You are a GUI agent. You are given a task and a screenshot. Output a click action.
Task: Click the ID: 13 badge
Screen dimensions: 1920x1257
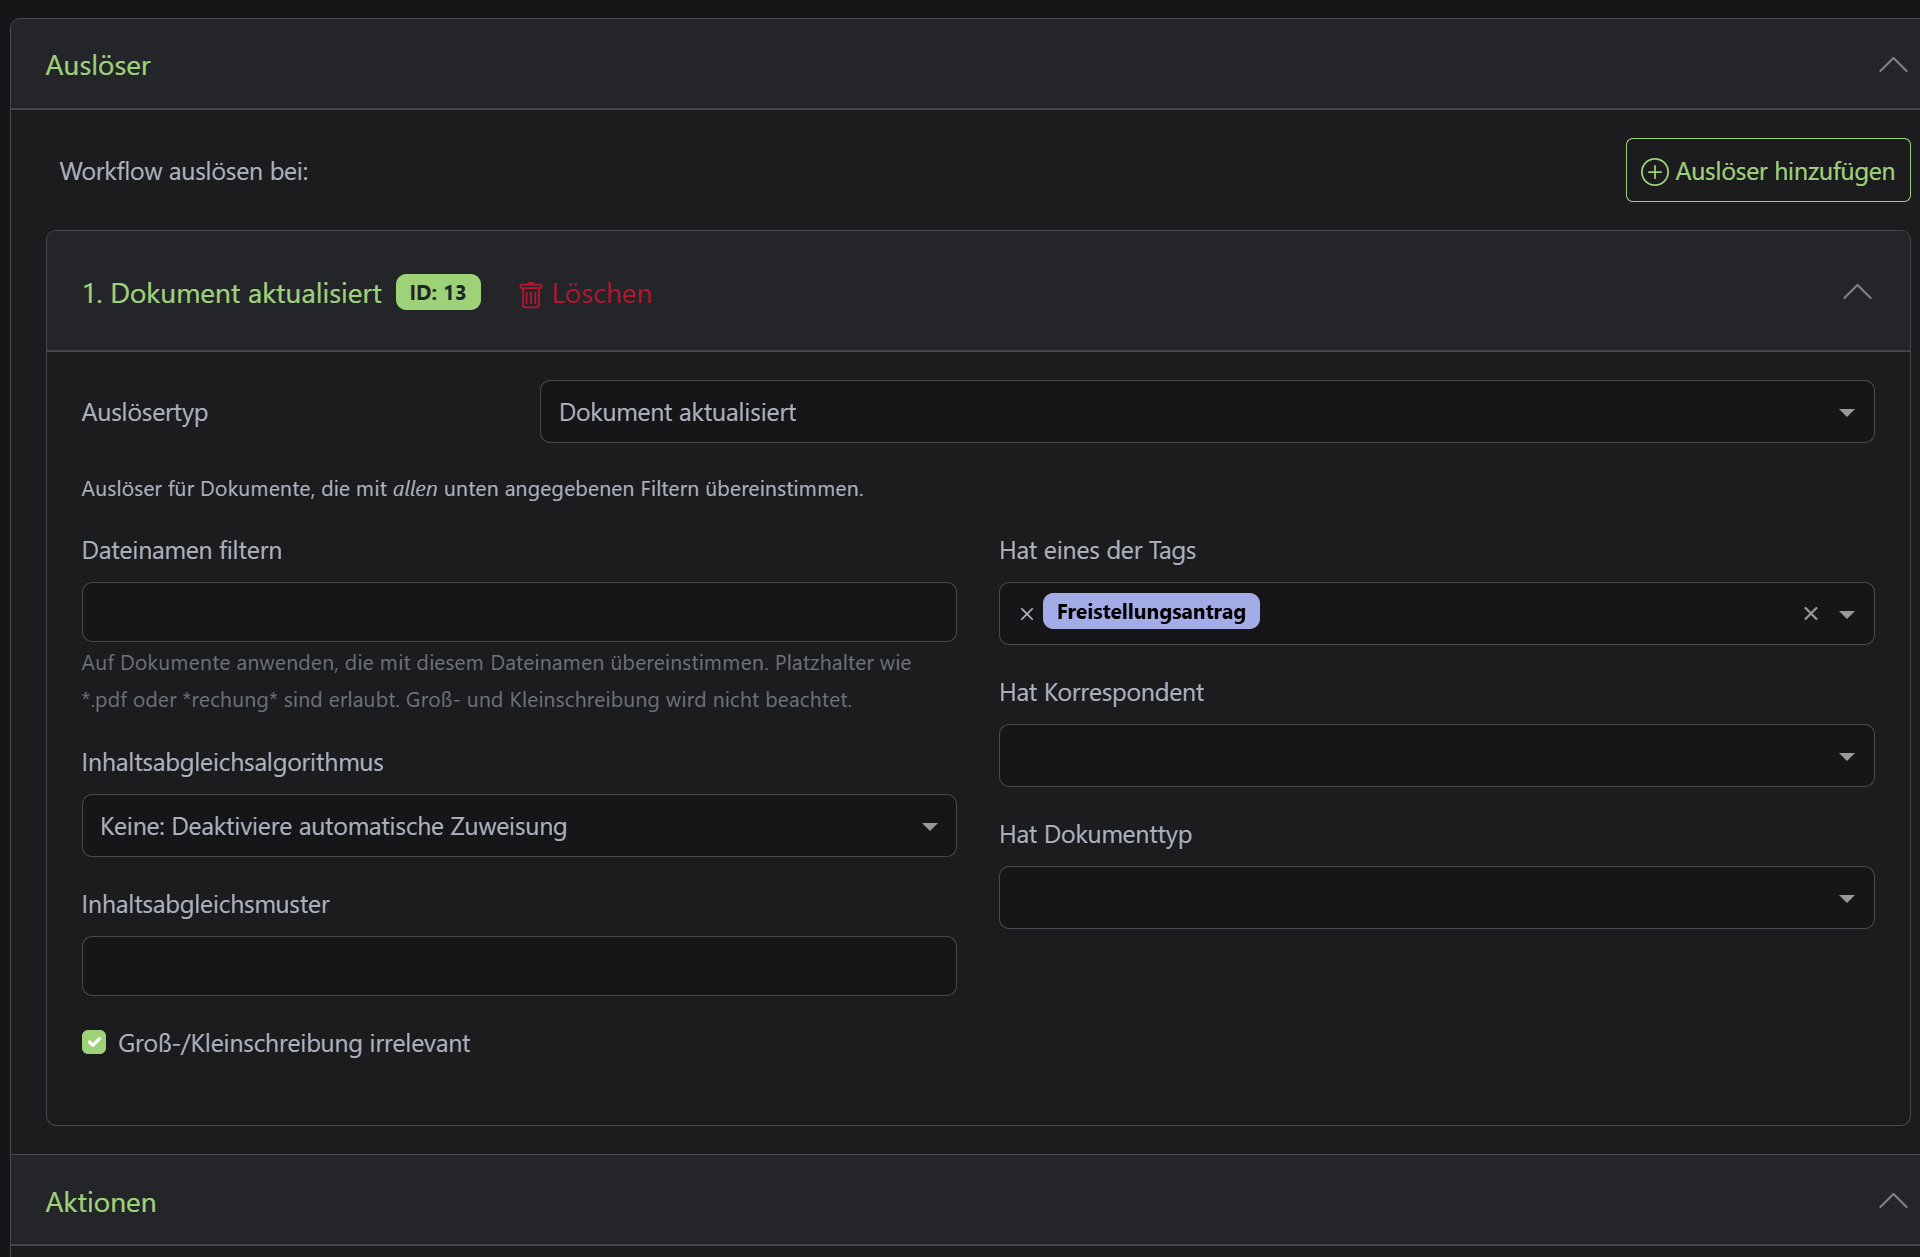pyautogui.click(x=438, y=293)
